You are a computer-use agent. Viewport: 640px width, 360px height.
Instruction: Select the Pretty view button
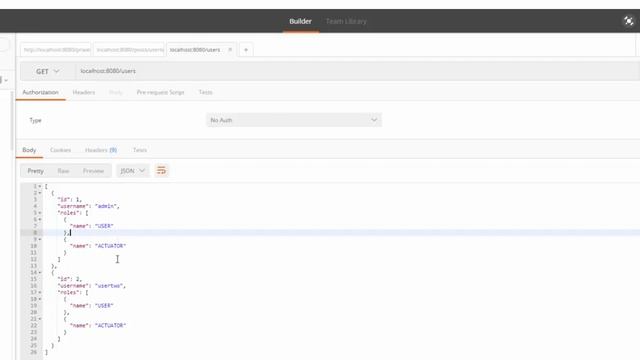(x=36, y=171)
